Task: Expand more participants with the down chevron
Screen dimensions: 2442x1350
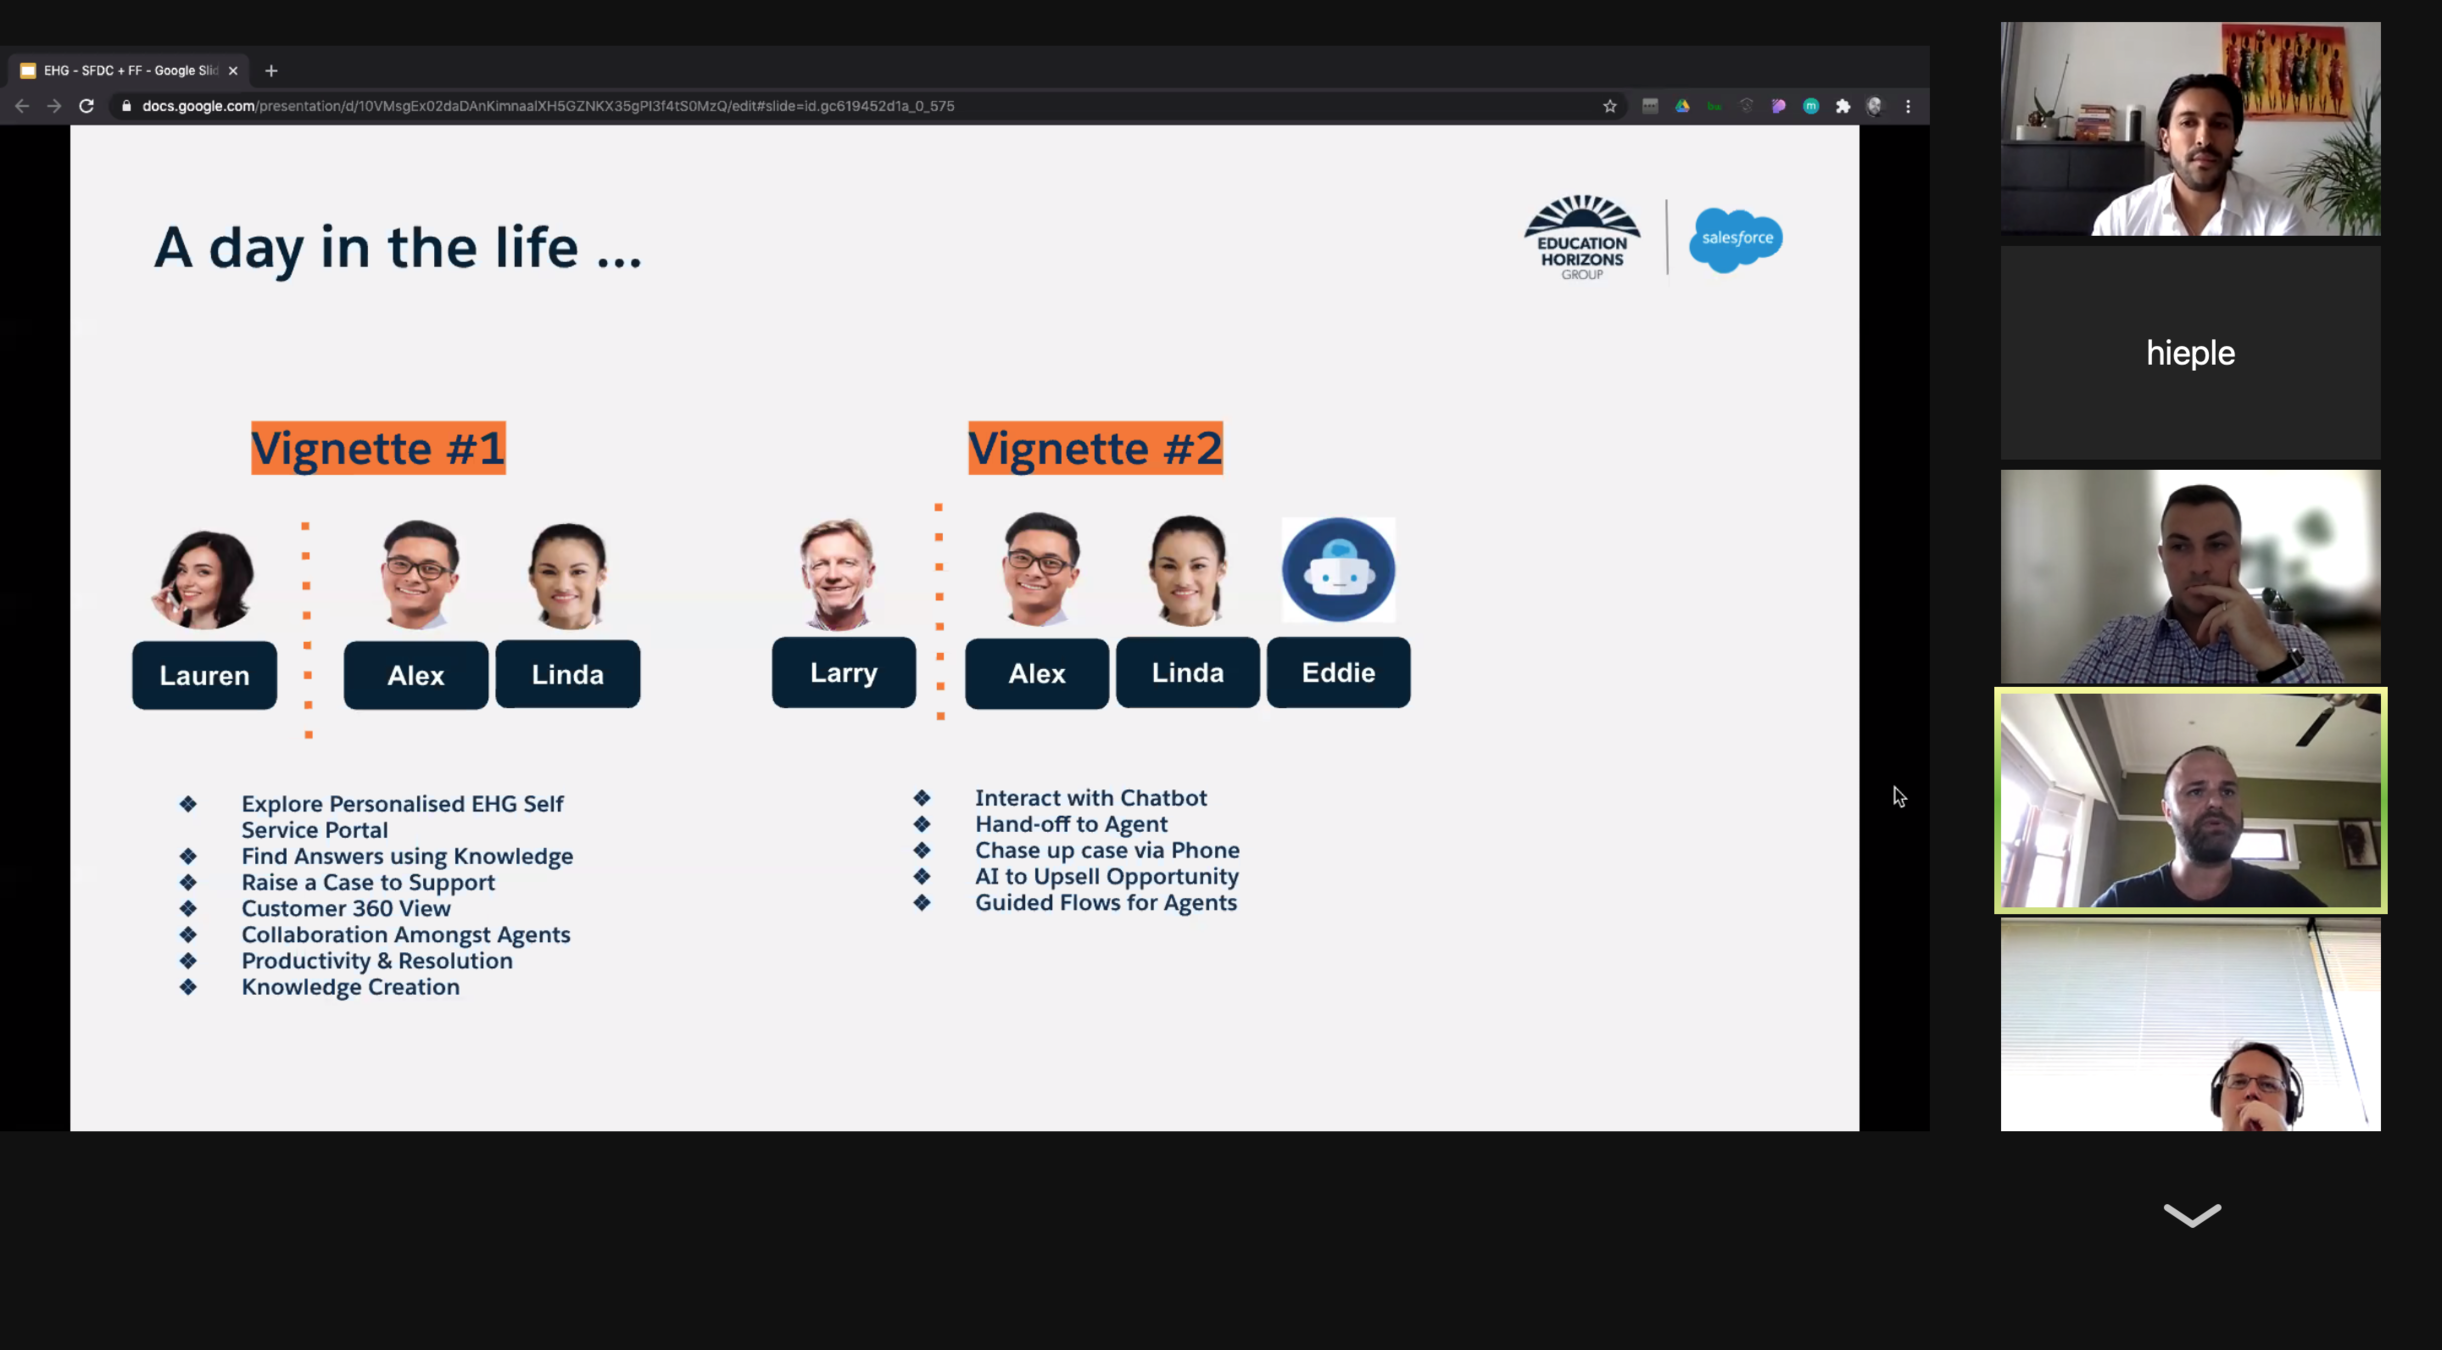Action: (2191, 1215)
